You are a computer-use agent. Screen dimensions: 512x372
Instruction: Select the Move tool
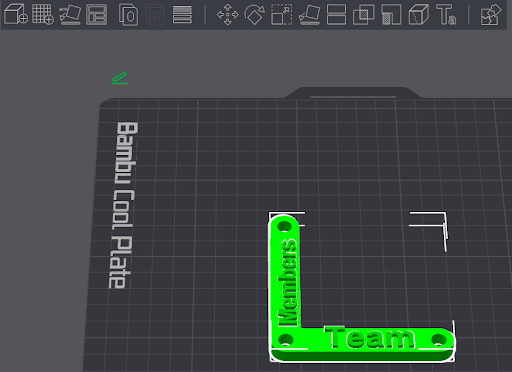227,14
